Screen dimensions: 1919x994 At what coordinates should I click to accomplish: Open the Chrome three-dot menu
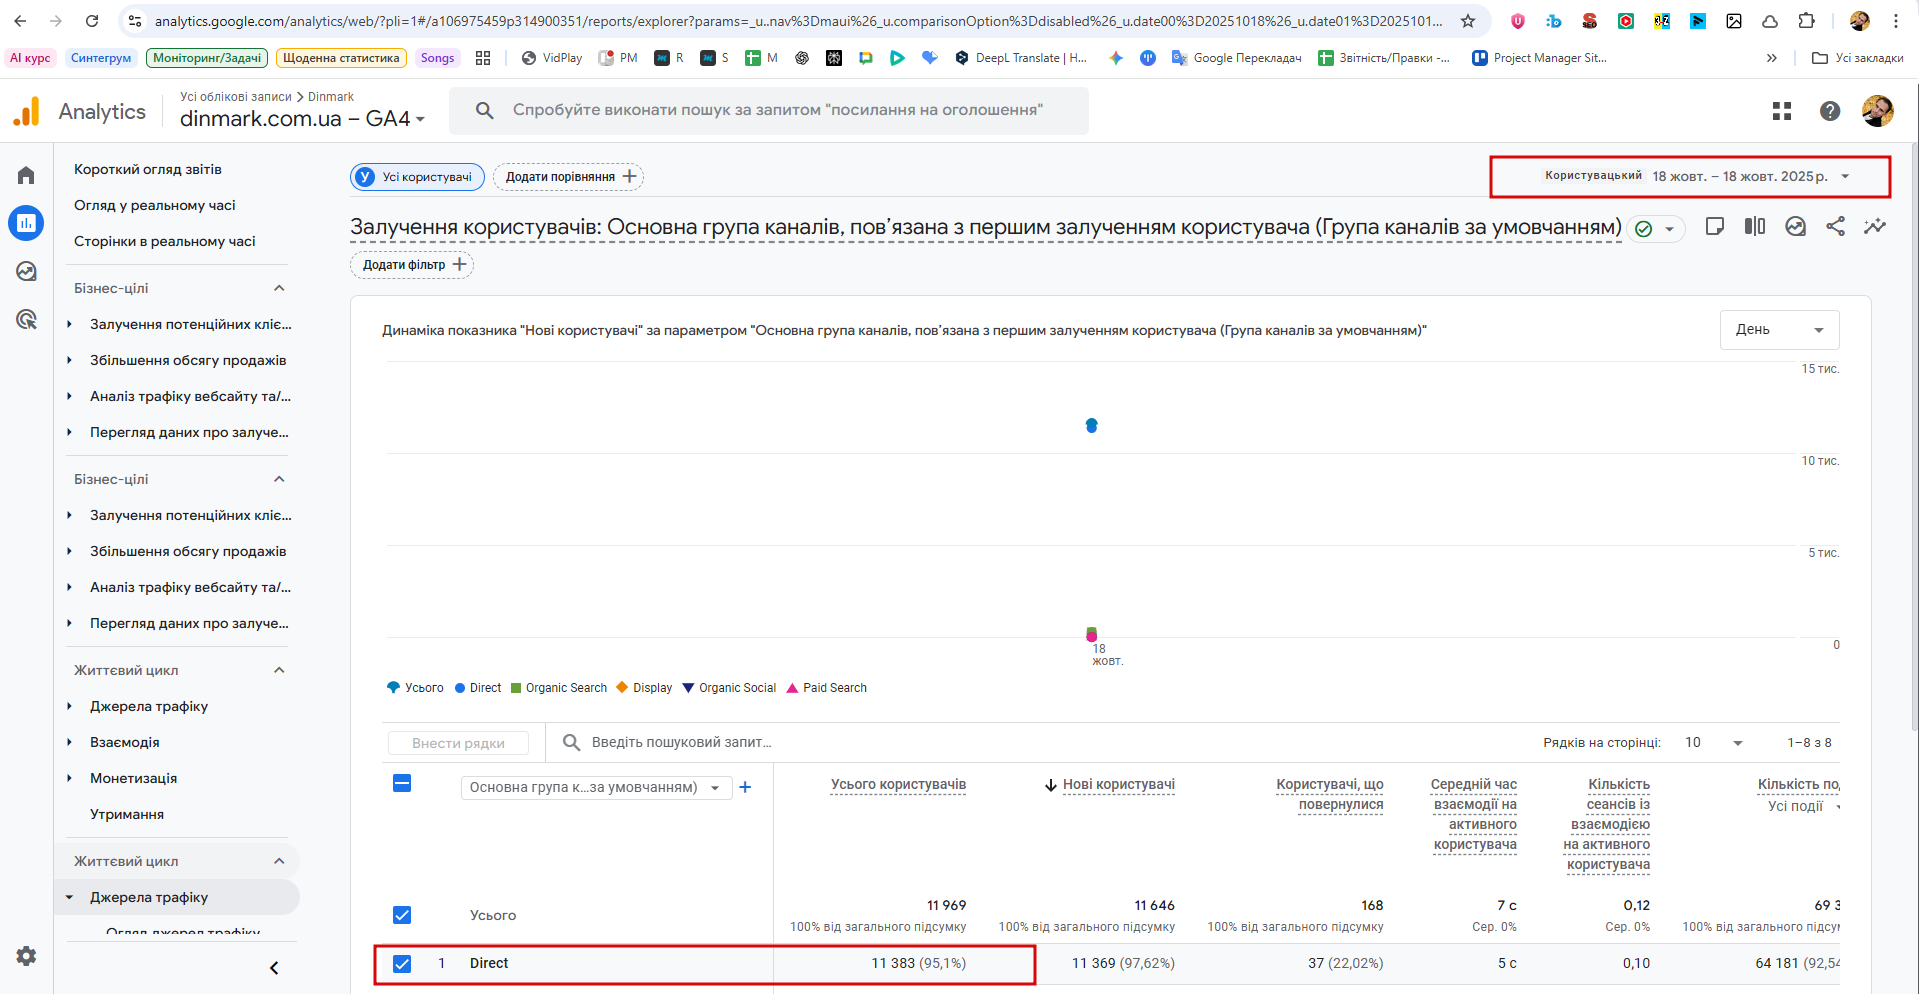[1896, 21]
